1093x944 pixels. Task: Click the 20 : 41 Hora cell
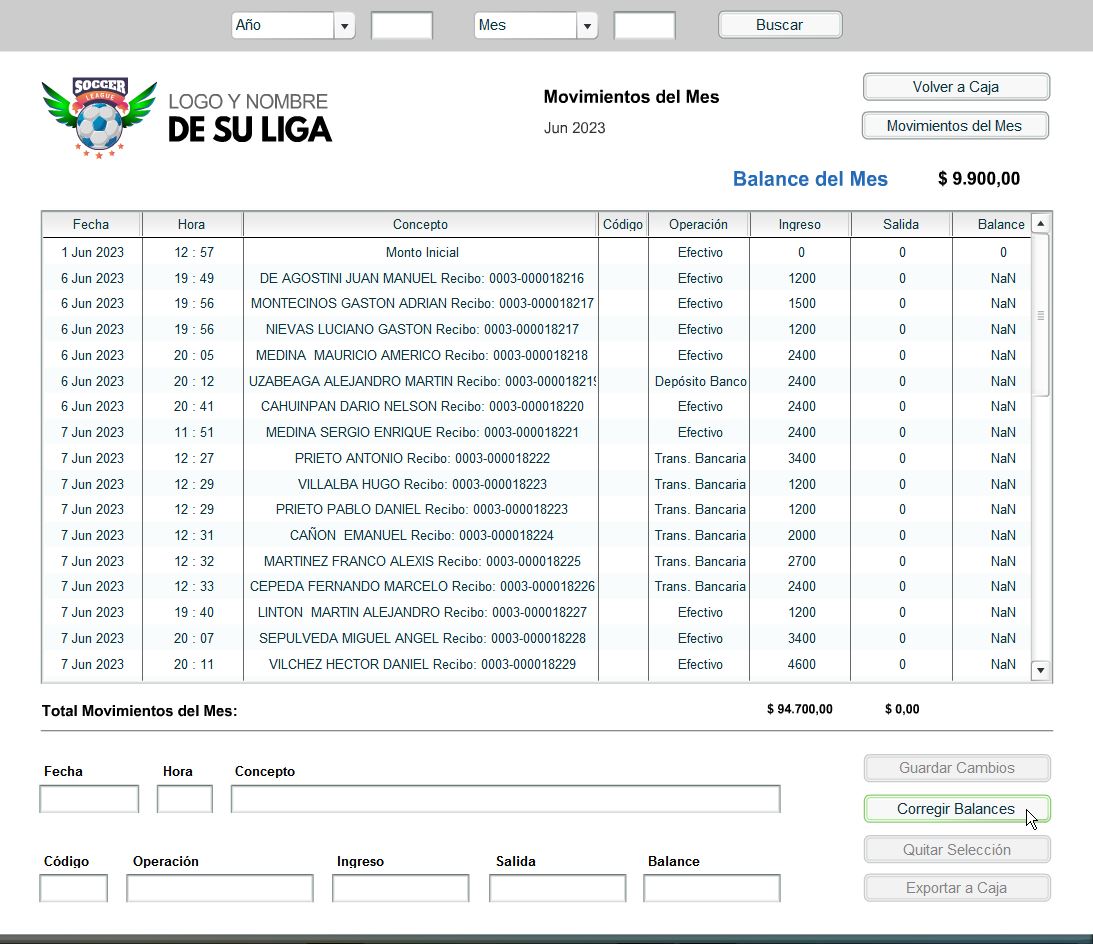[x=194, y=406]
